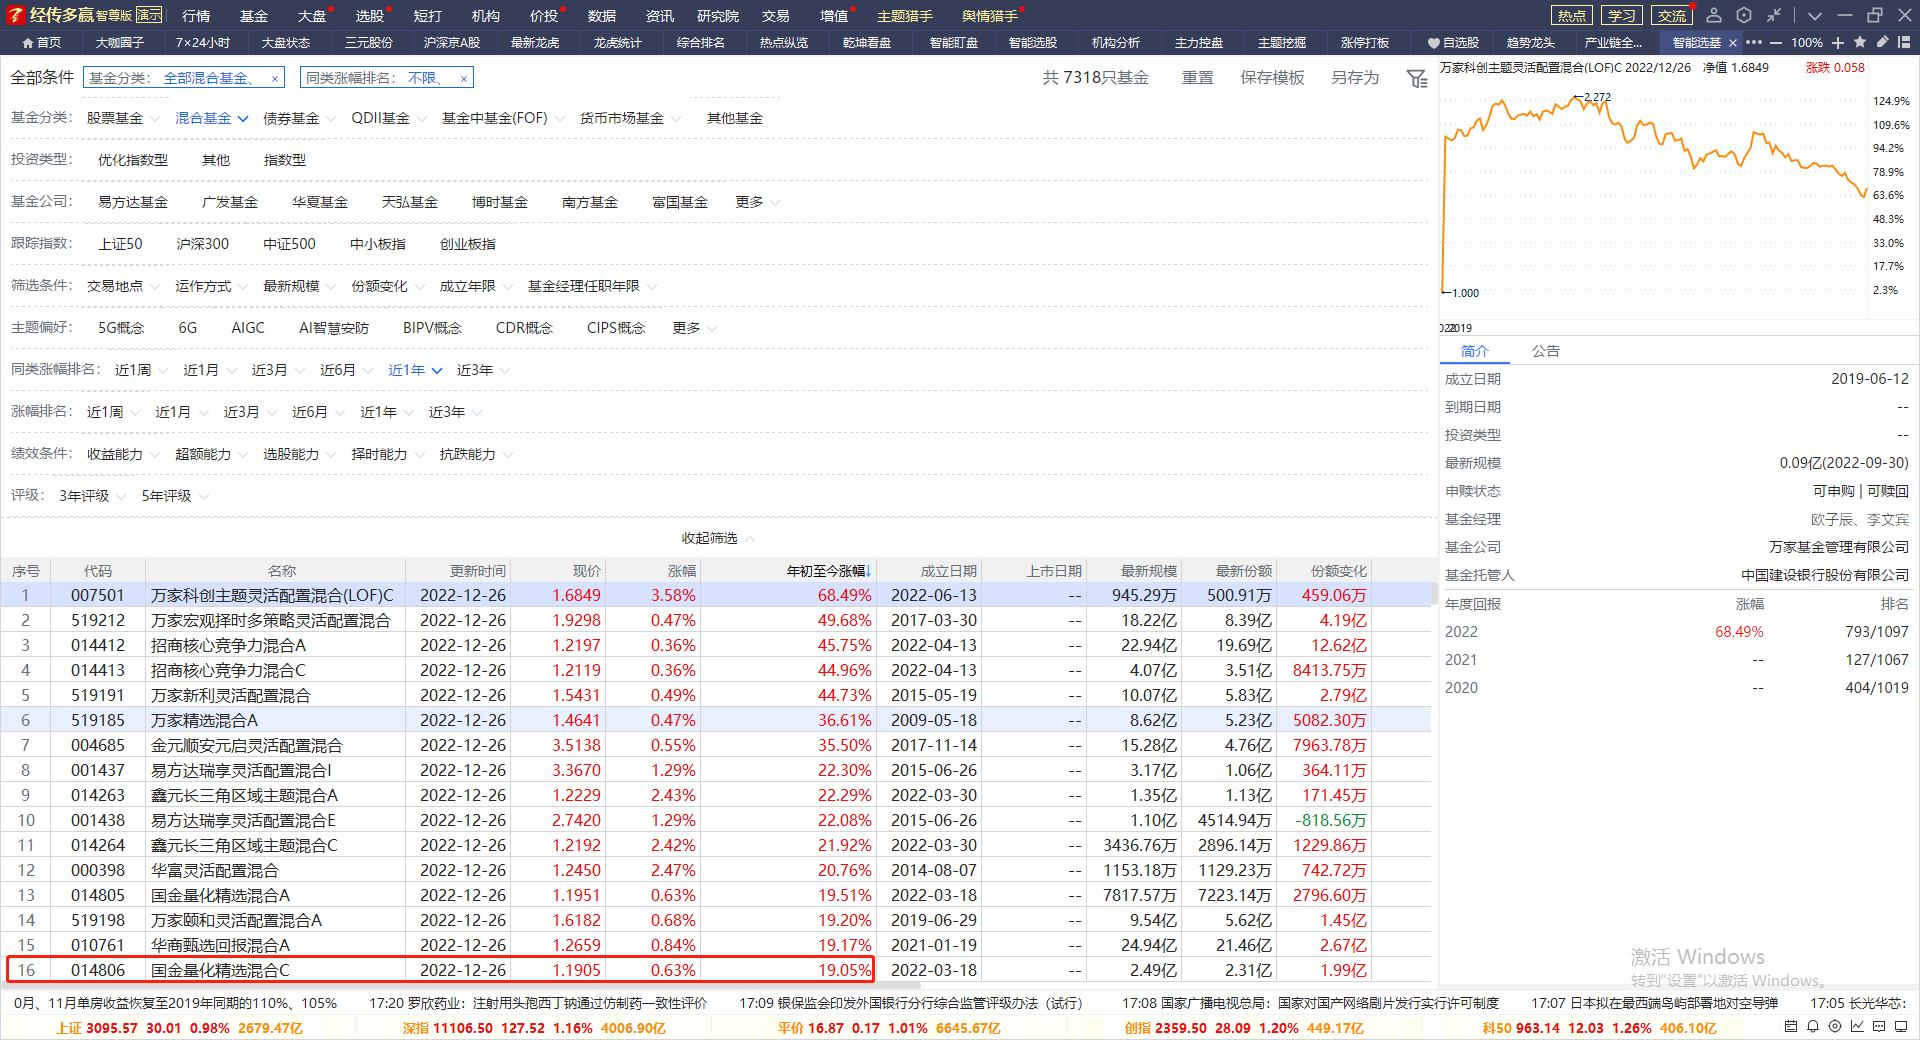Toggle the AIGC theme preference
Screen dimensions: 1920x1040
248,328
